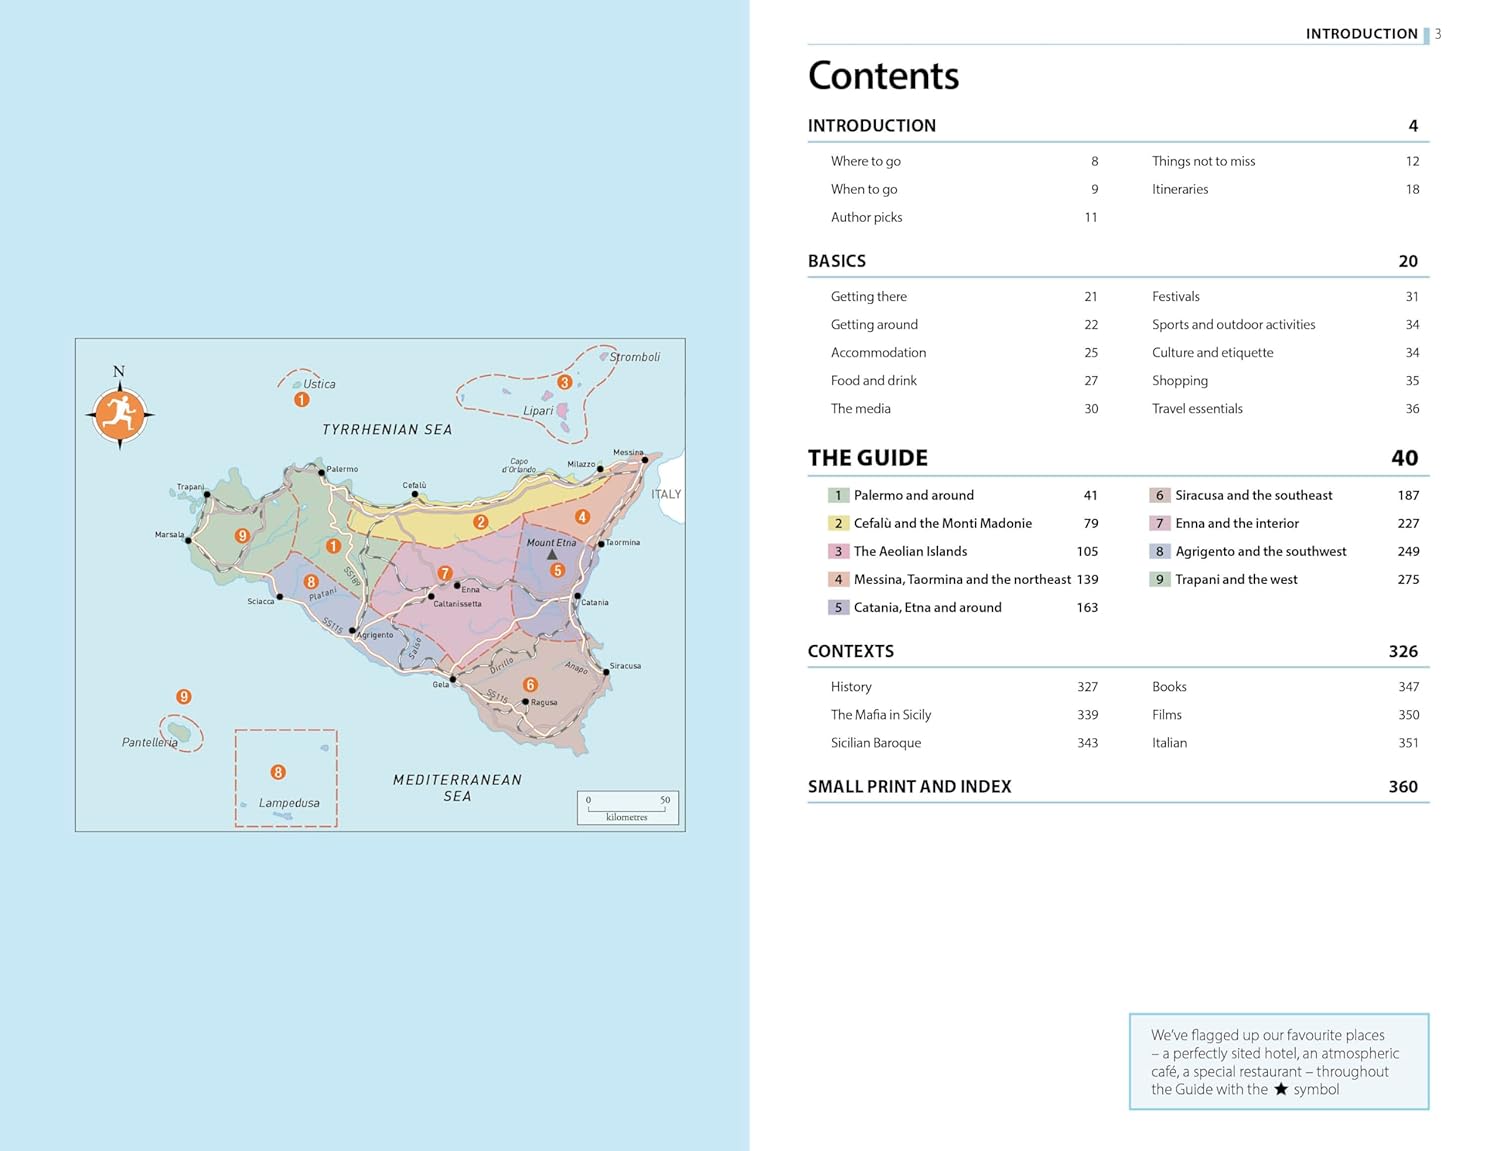Viewport: 1500px width, 1151px height.
Task: Go to SMALL PRINT AND INDEX heading
Action: 909,787
